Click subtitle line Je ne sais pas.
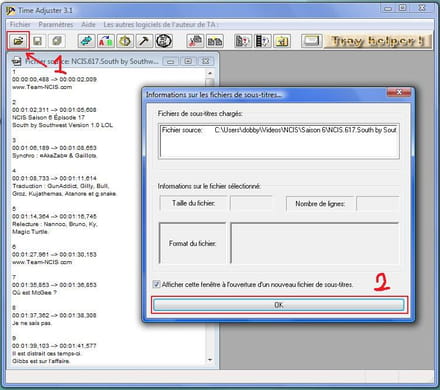440x390 pixels. click(32, 323)
